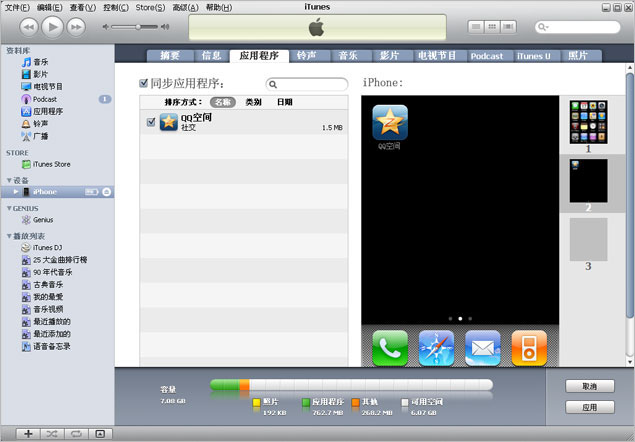Expand the iPhone device tree triangle
This screenshot has width=635, height=442.
(15, 191)
